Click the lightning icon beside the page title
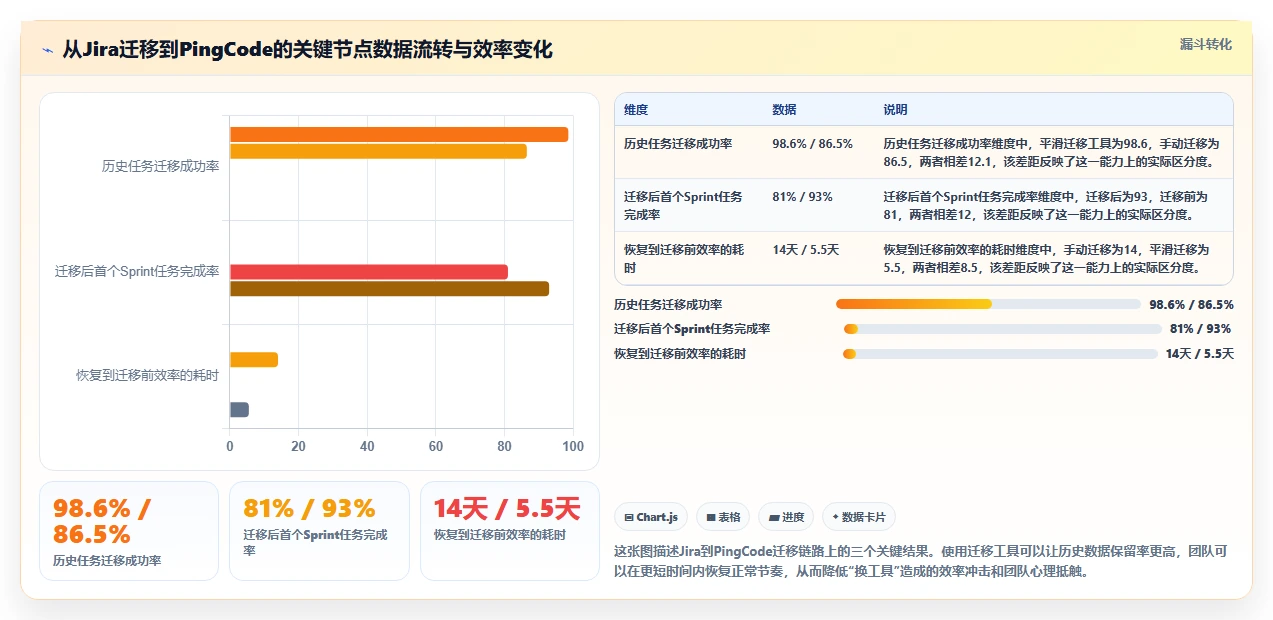1273x620 pixels. [x=48, y=50]
